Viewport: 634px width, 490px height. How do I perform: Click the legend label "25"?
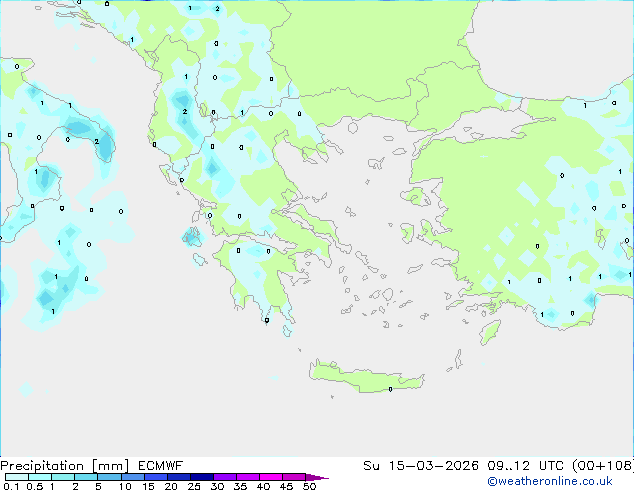pyautogui.click(x=194, y=486)
